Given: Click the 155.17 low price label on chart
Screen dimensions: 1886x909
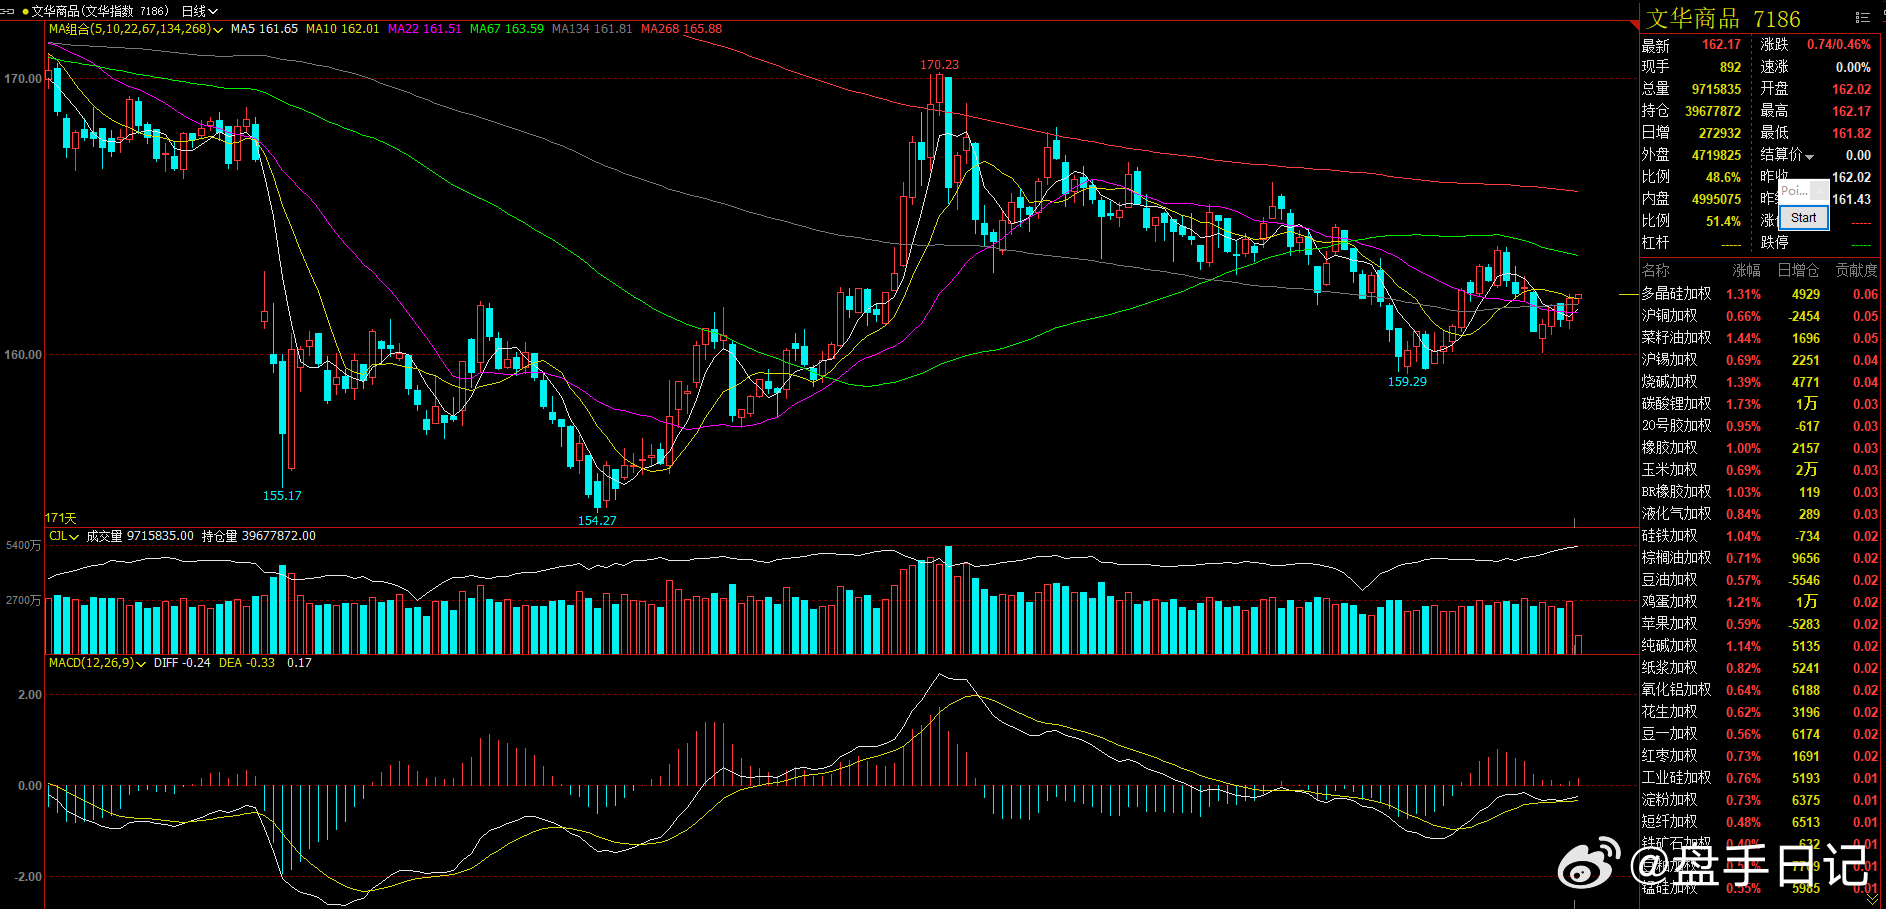Looking at the screenshot, I should (282, 496).
